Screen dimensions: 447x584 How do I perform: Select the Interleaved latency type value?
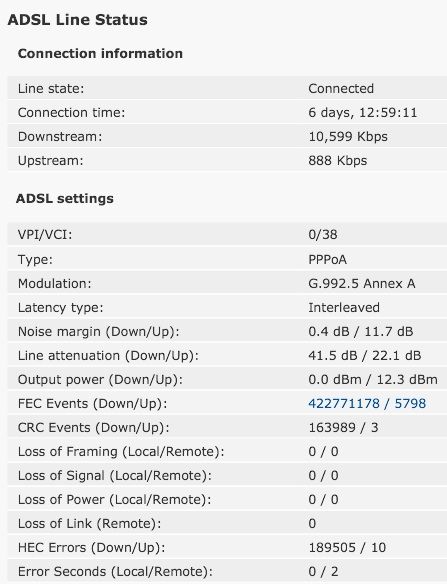coord(344,308)
